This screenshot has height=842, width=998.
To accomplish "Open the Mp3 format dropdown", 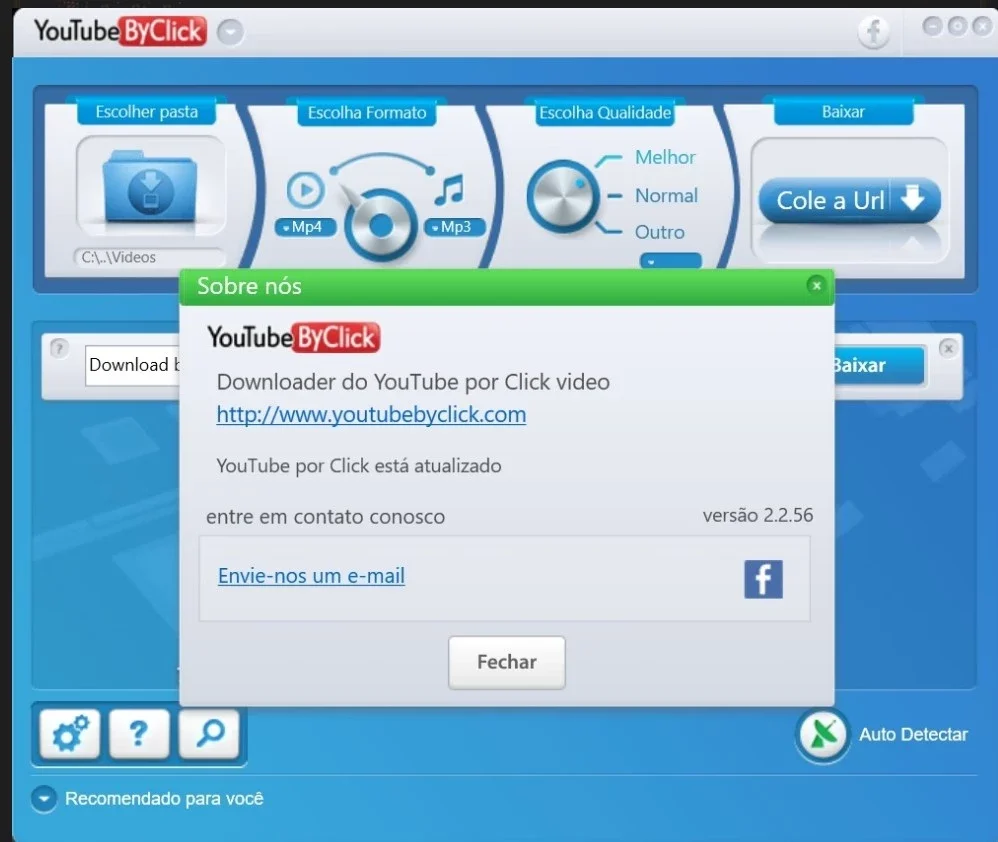I will coord(455,227).
